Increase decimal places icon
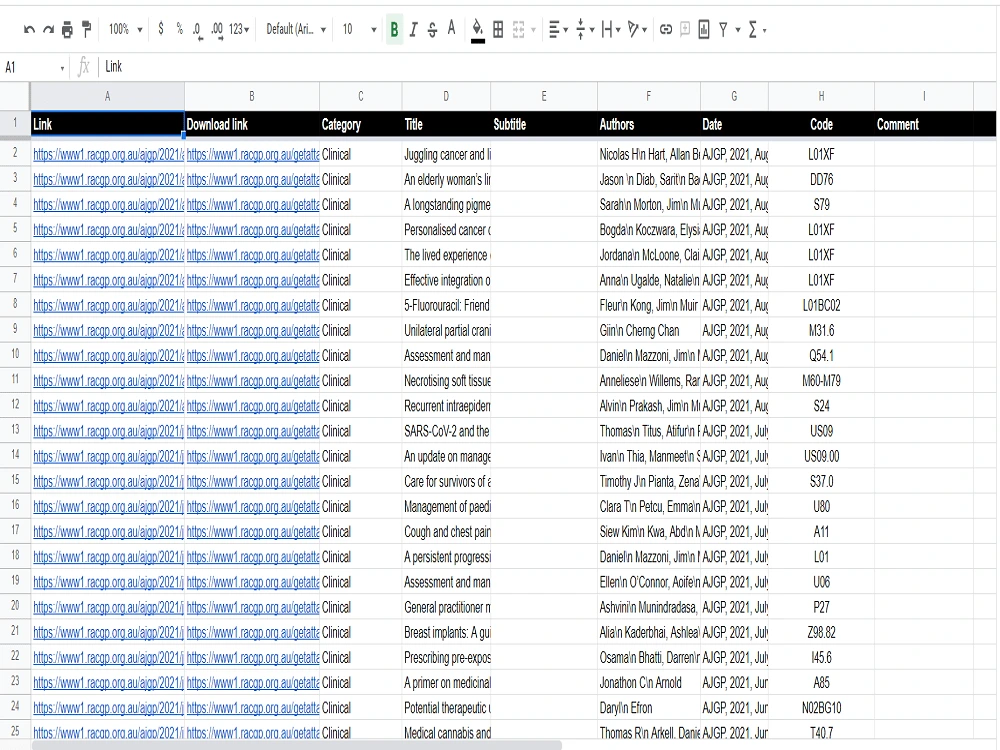Screen dimensions: 1000x750 point(217,30)
